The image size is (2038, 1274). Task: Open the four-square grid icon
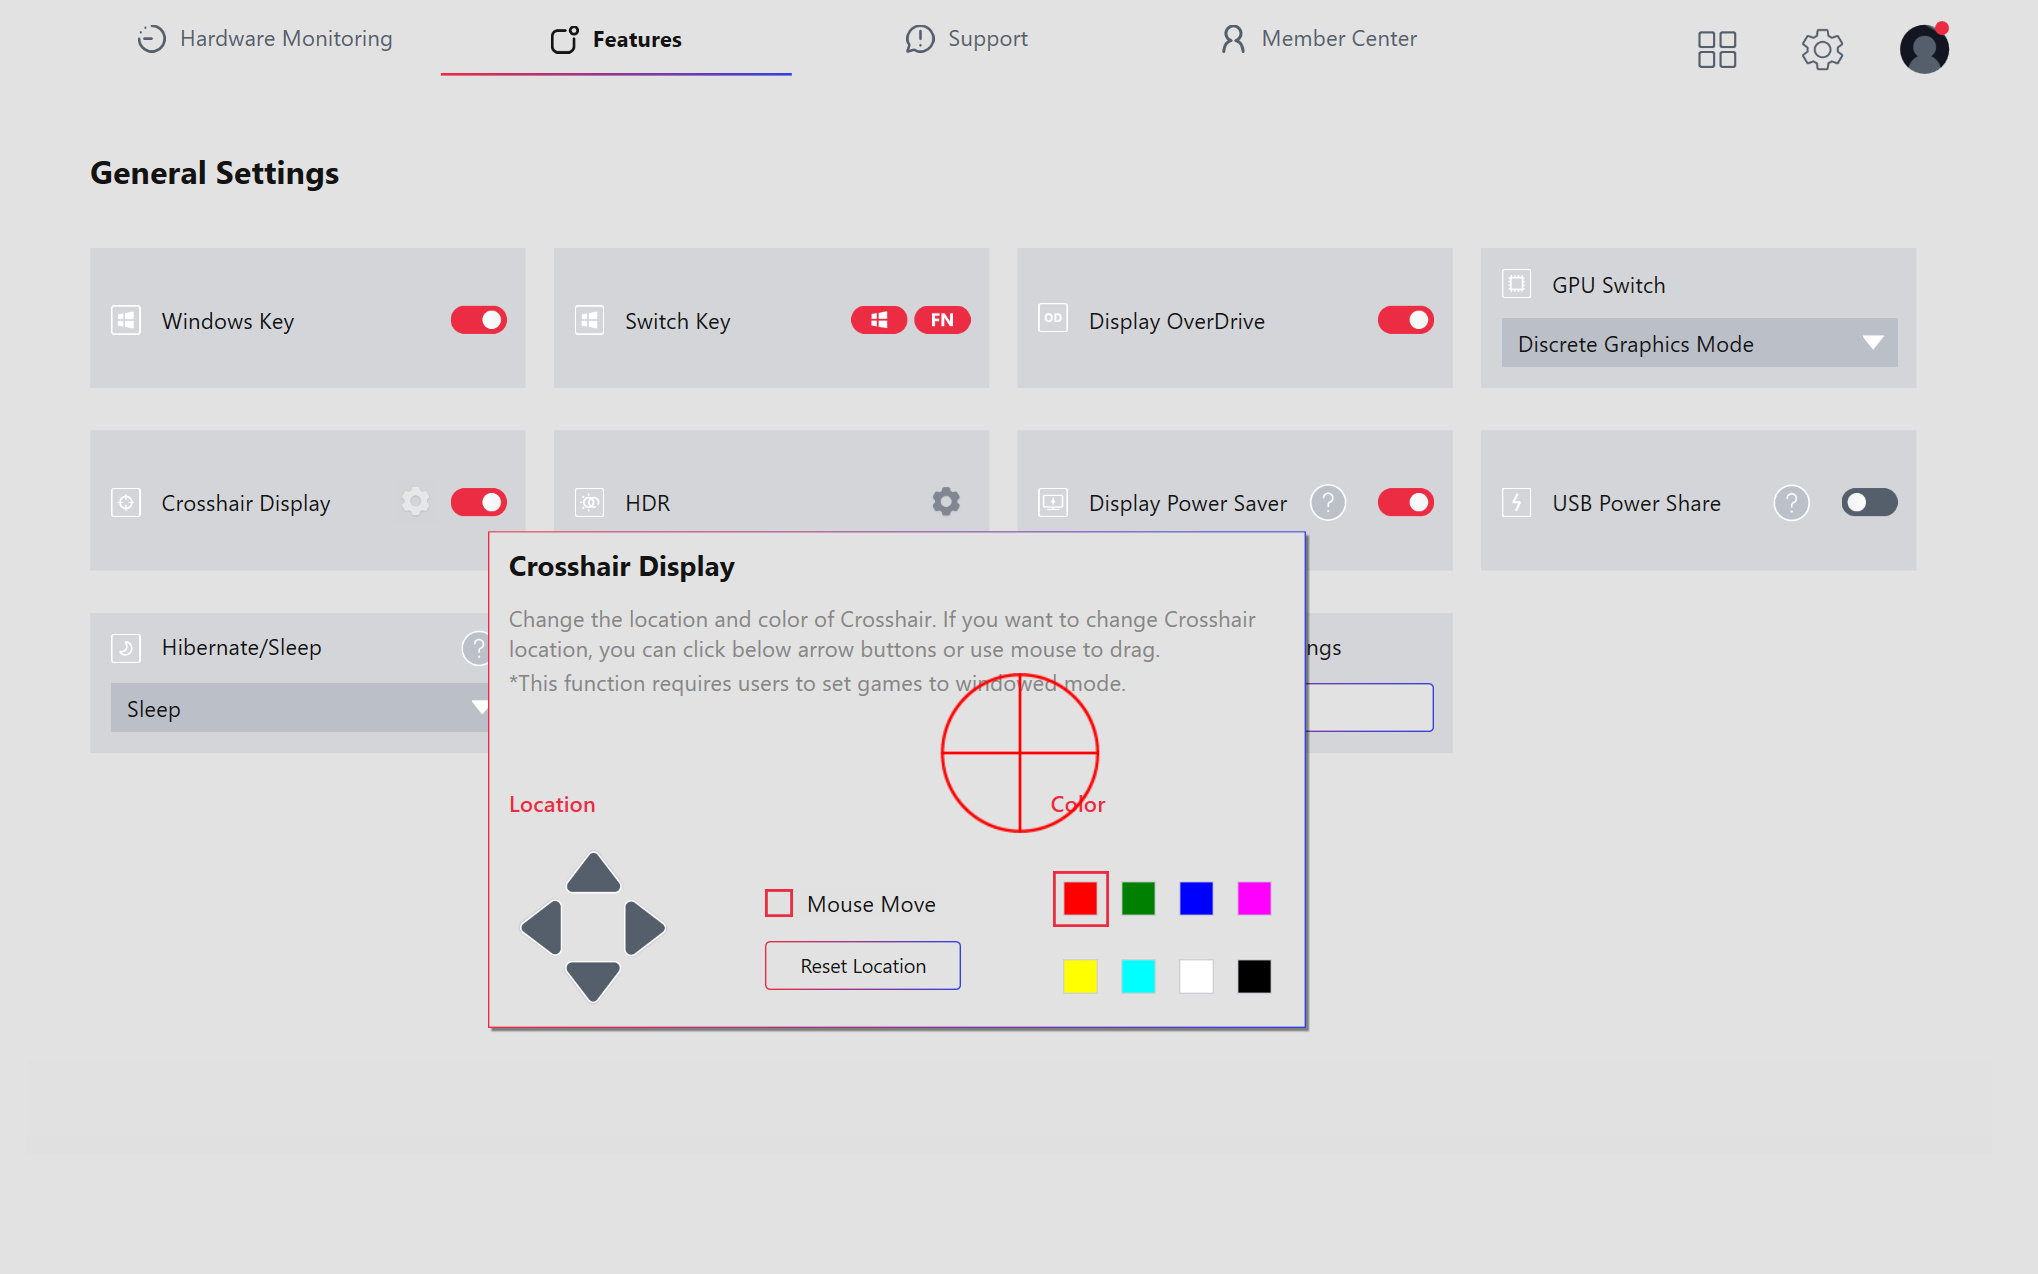[x=1716, y=49]
